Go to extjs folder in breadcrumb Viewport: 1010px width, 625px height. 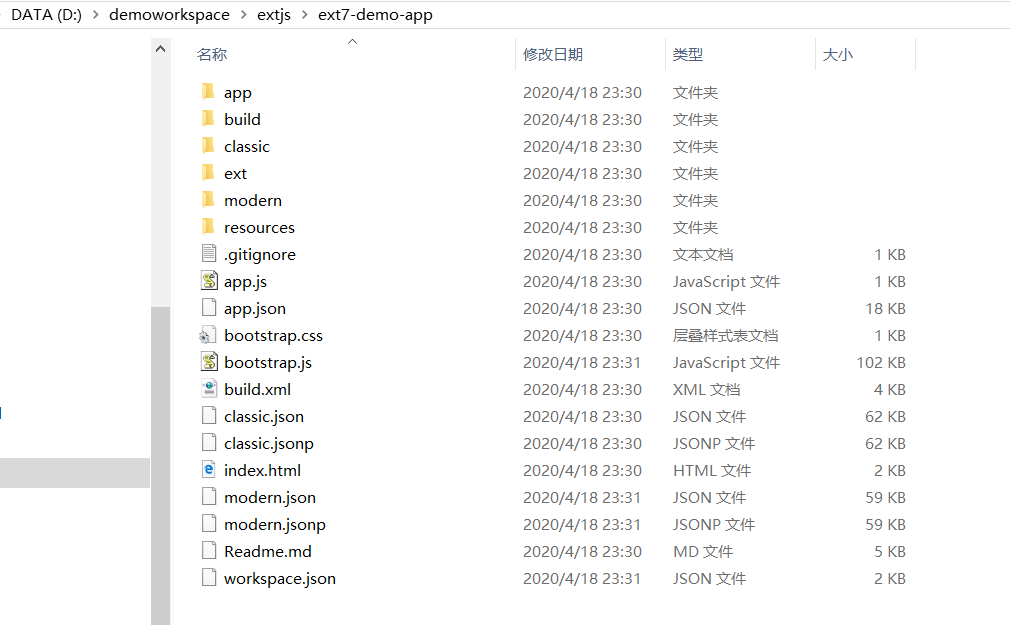point(274,15)
